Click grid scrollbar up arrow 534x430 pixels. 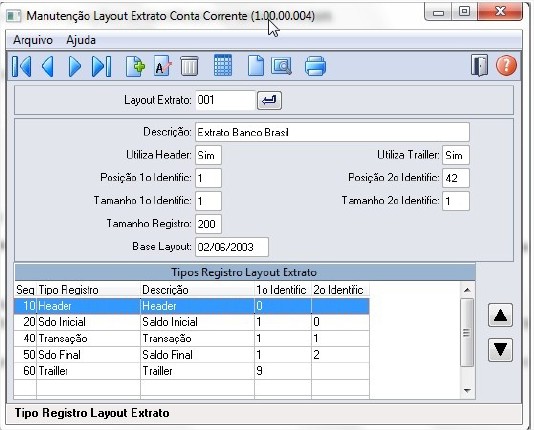[x=467, y=290]
